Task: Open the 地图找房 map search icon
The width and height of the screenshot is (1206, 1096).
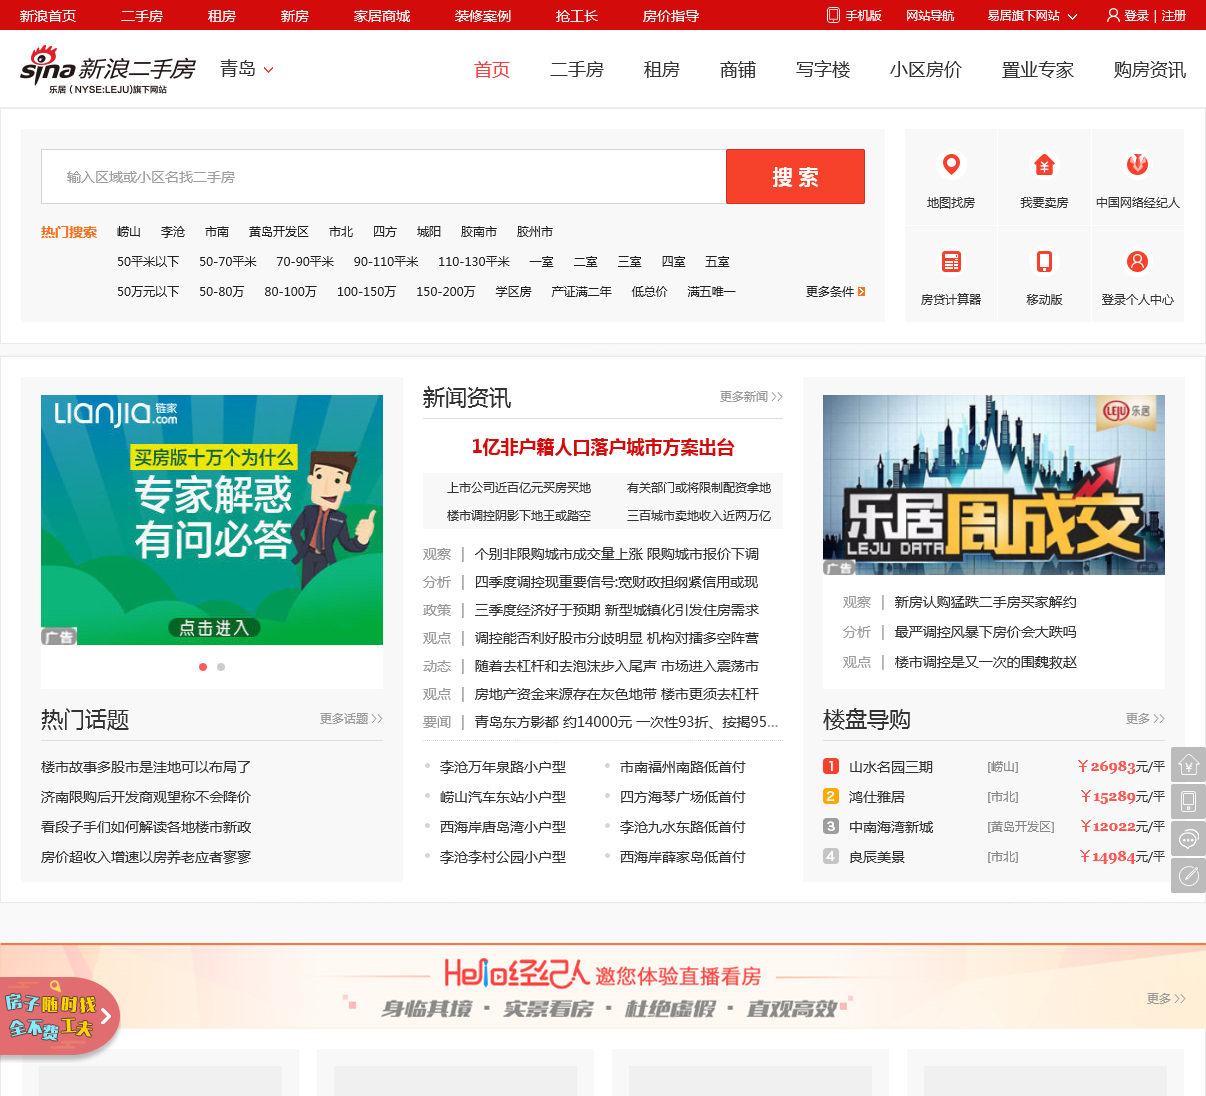Action: tap(951, 166)
